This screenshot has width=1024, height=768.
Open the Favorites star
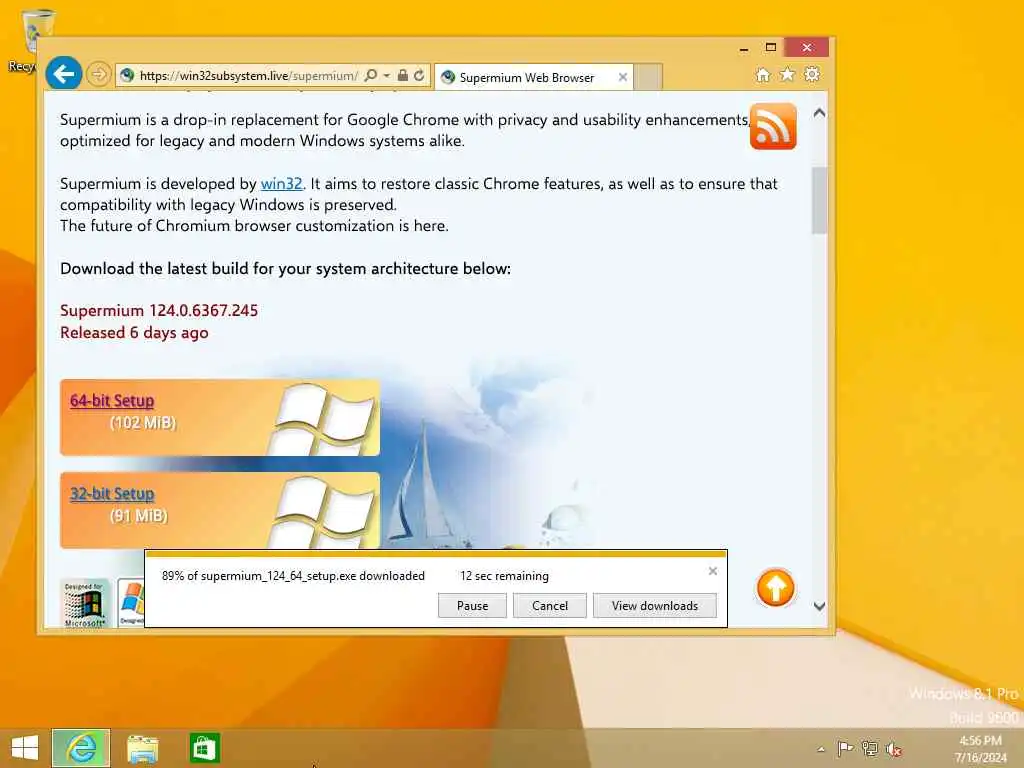click(x=788, y=74)
